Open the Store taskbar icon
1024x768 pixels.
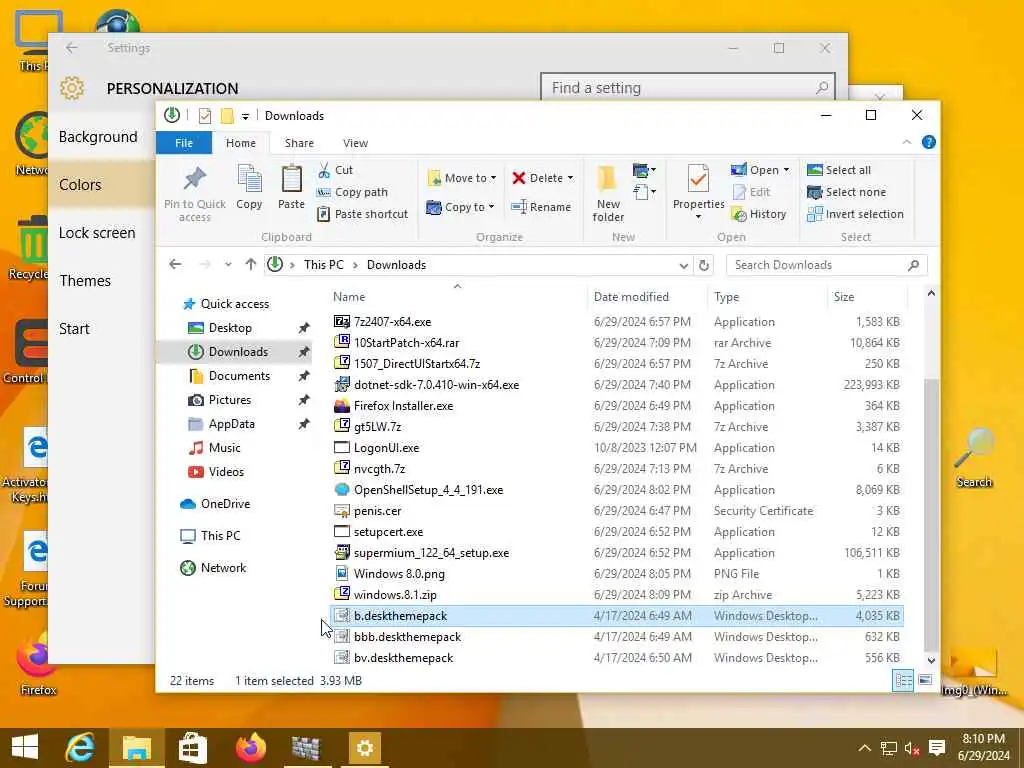pos(193,747)
